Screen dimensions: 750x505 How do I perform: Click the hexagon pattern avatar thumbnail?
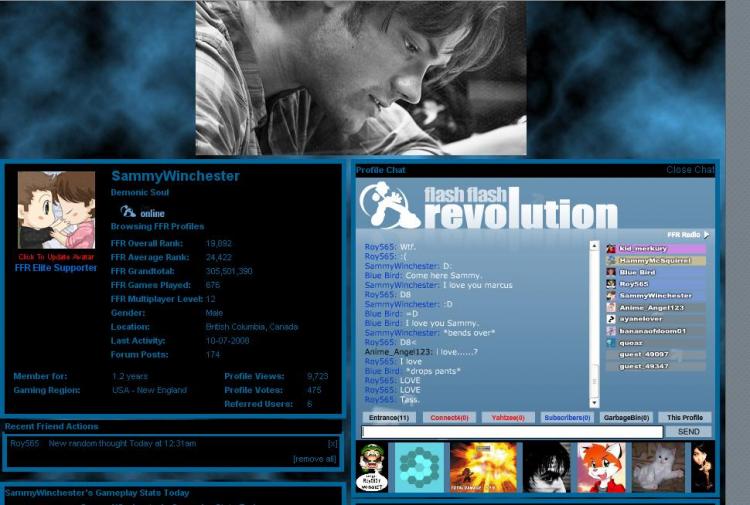[x=419, y=467]
